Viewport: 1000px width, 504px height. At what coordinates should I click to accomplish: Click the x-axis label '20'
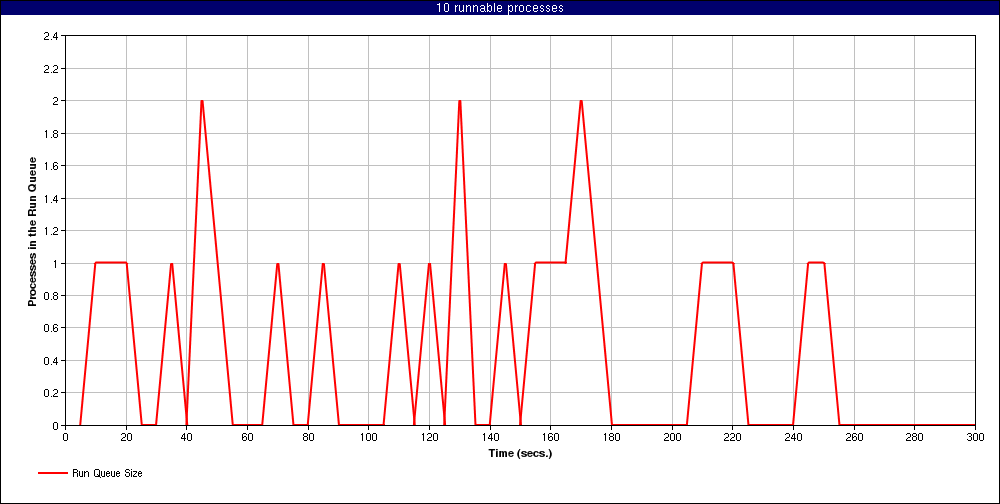coord(126,437)
